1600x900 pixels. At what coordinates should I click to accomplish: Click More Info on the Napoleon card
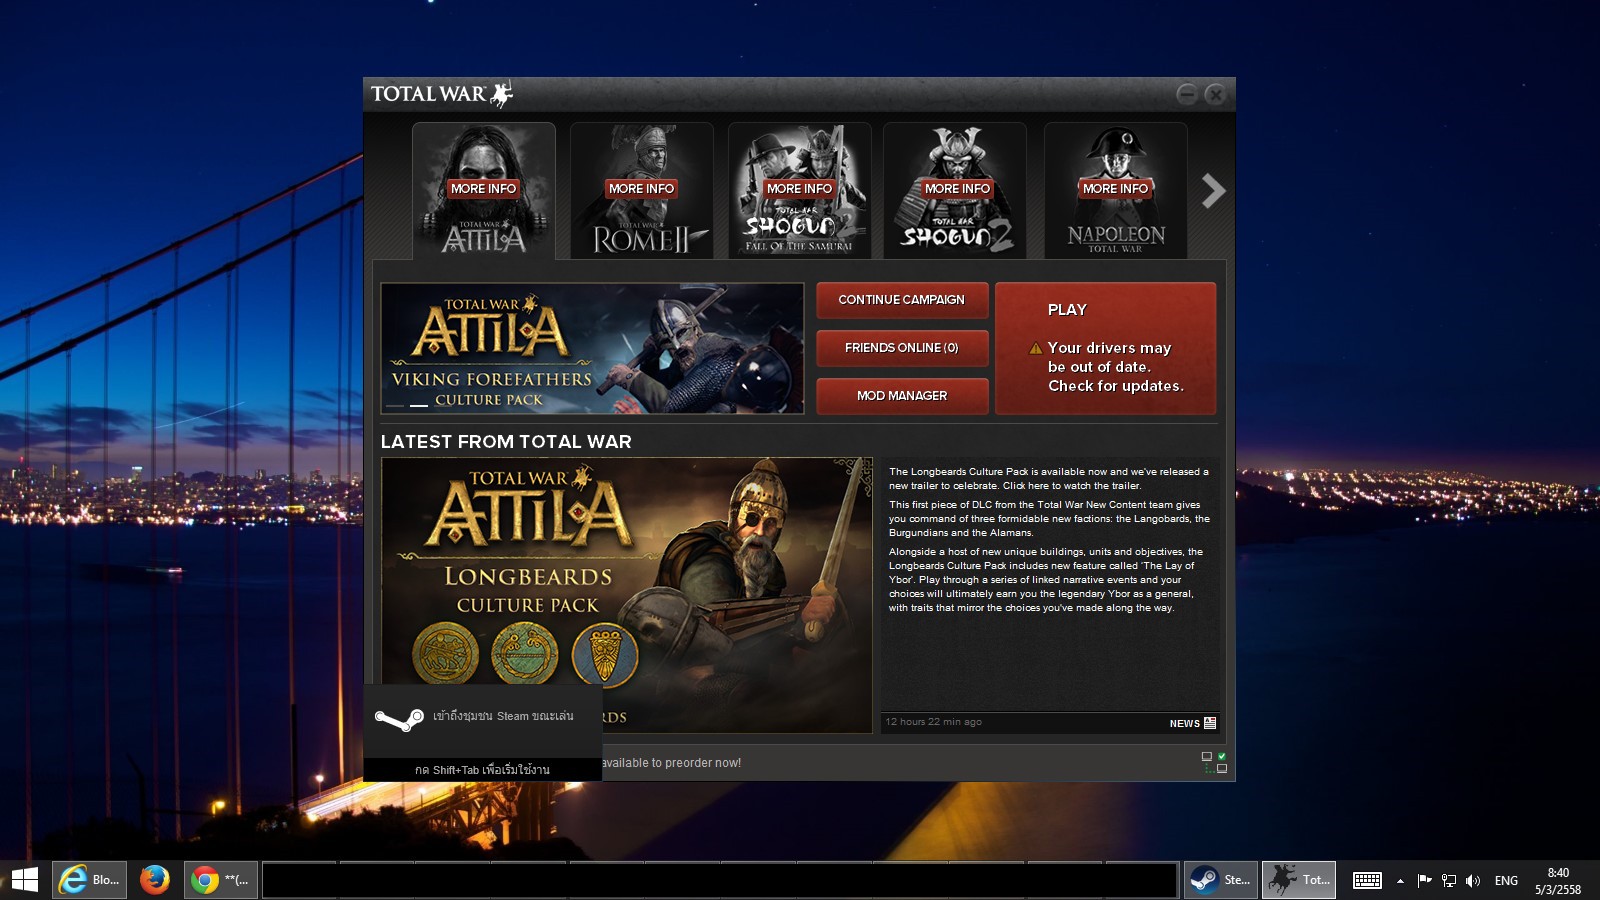point(1116,188)
